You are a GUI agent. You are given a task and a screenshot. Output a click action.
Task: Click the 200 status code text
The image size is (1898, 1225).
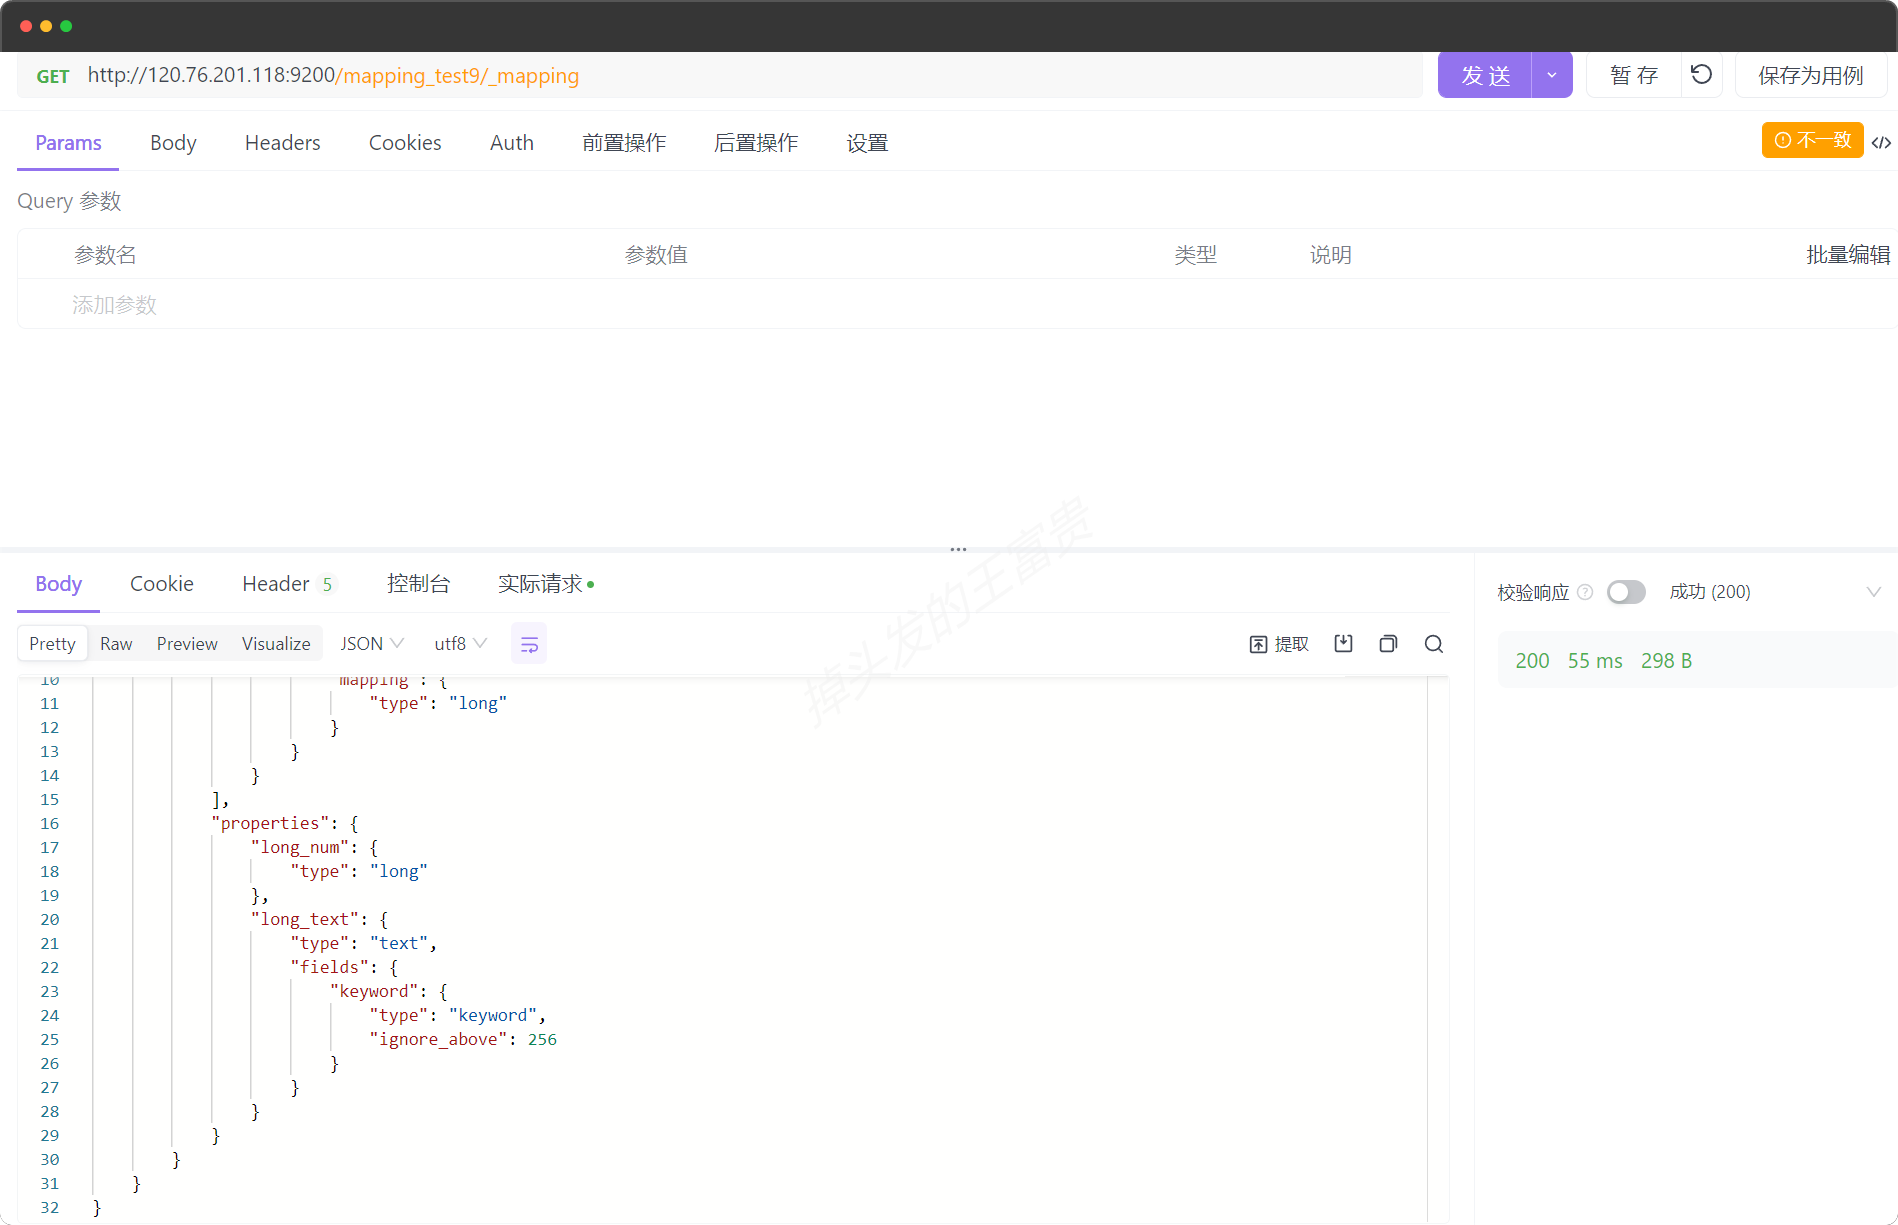1532,661
